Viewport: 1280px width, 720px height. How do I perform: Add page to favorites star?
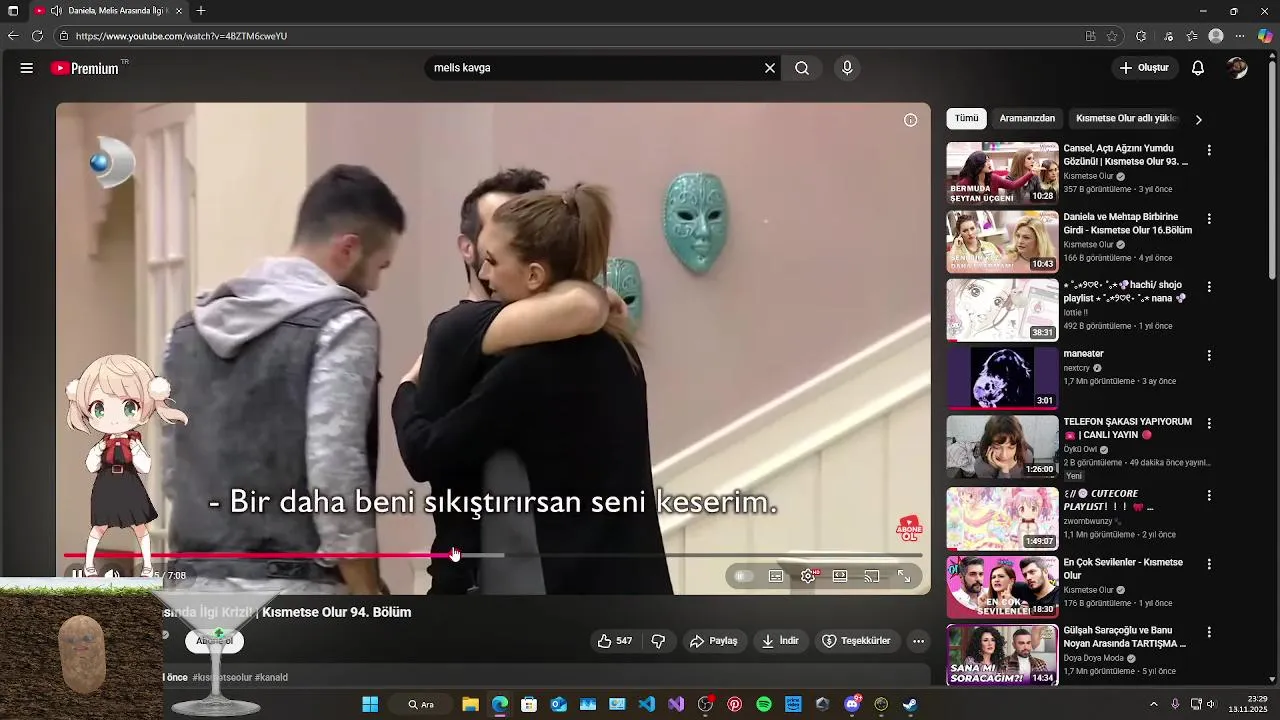pyautogui.click(x=1112, y=36)
